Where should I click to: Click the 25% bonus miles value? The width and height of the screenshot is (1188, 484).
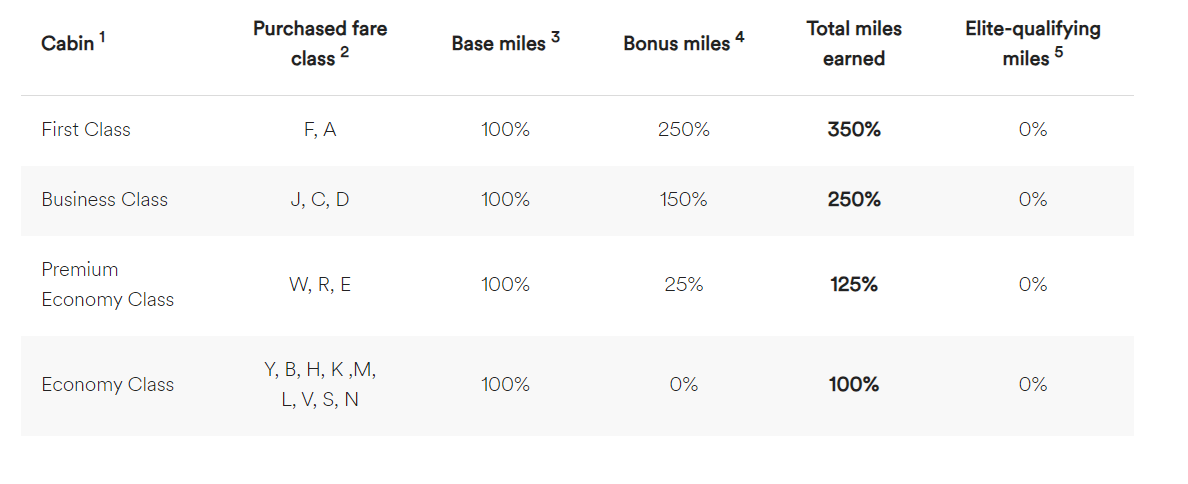pos(684,284)
